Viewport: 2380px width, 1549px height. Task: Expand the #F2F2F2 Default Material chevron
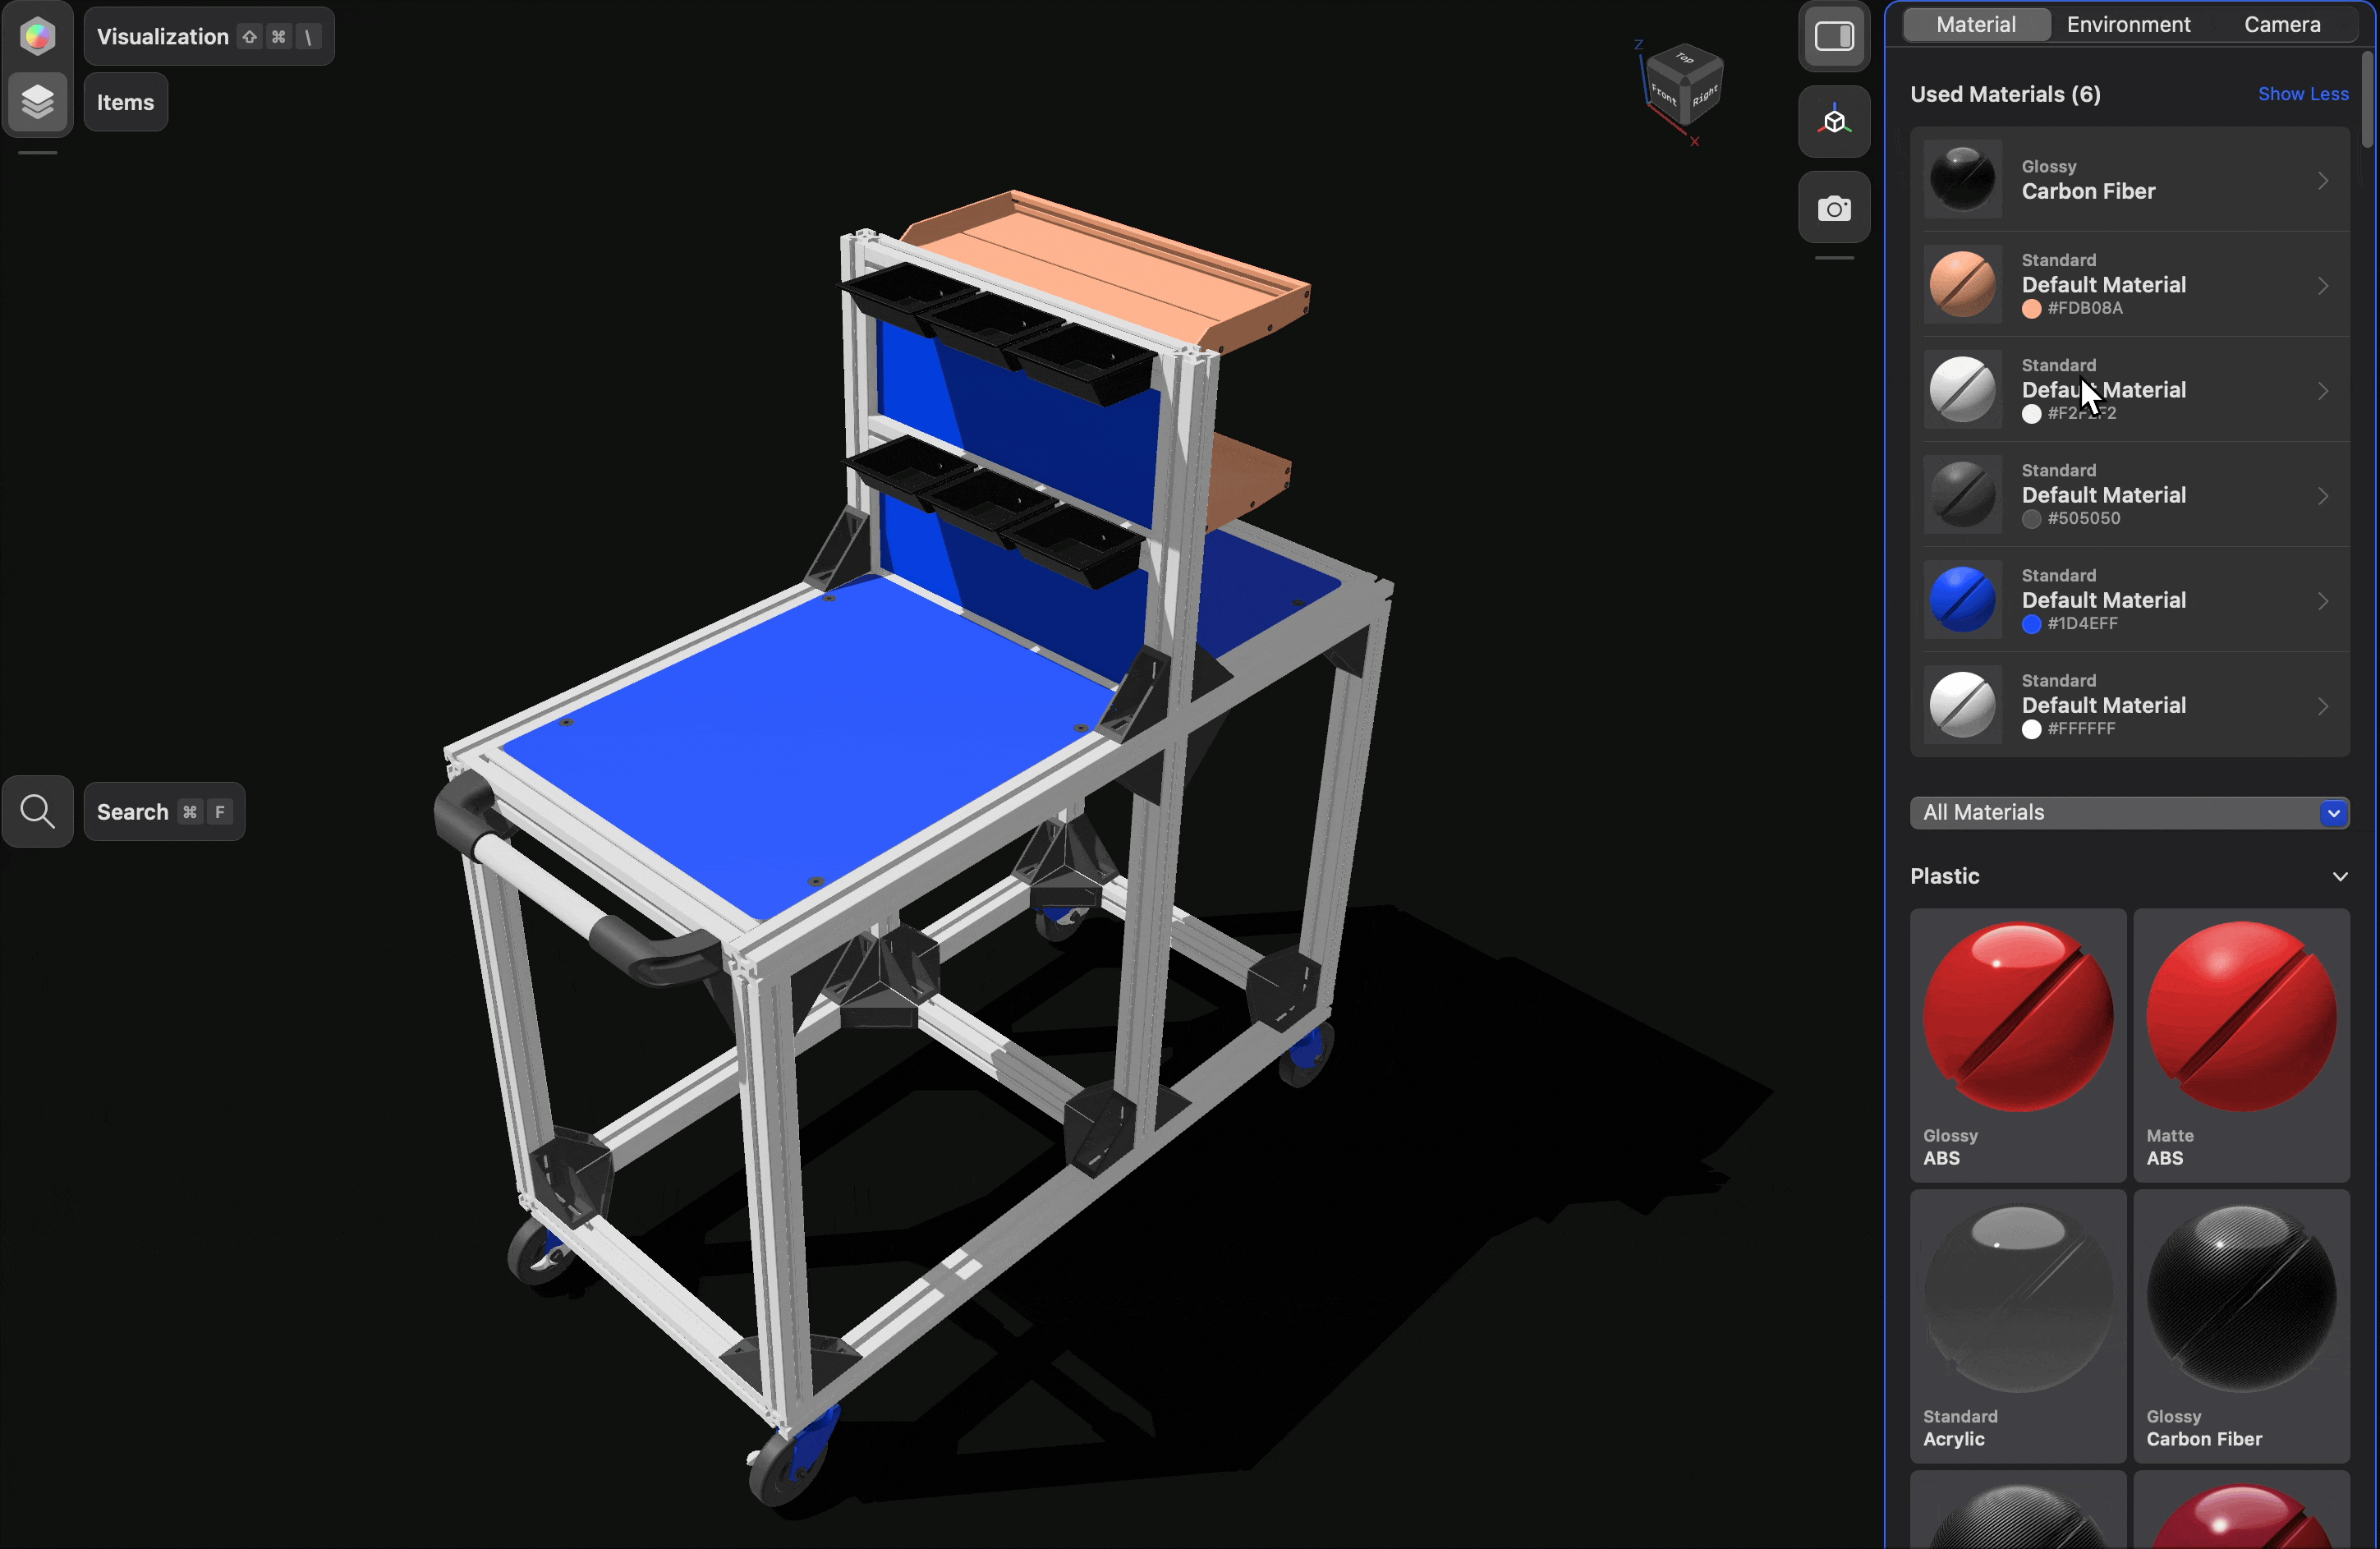[2323, 391]
